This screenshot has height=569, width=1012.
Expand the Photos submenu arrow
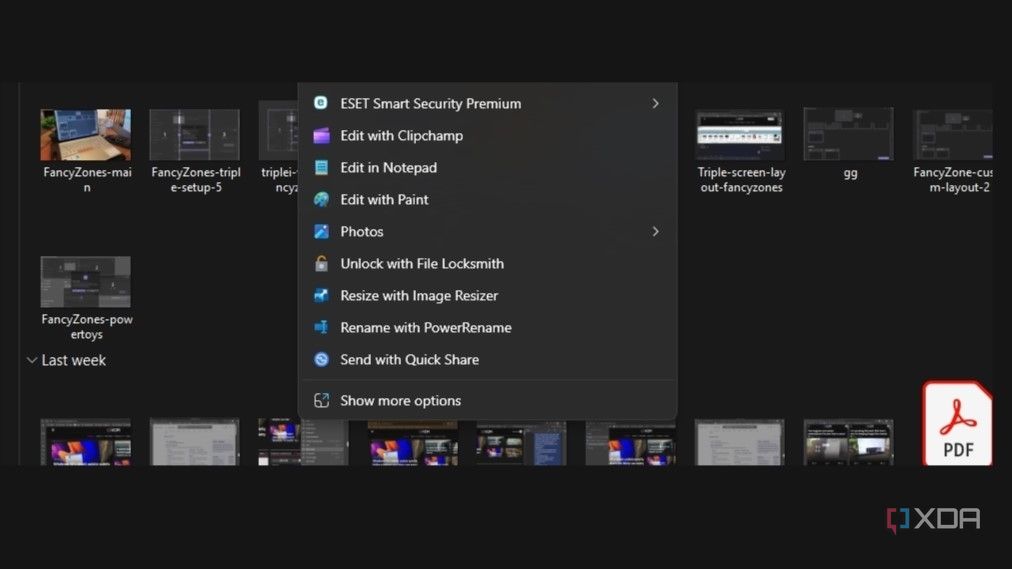pos(655,232)
